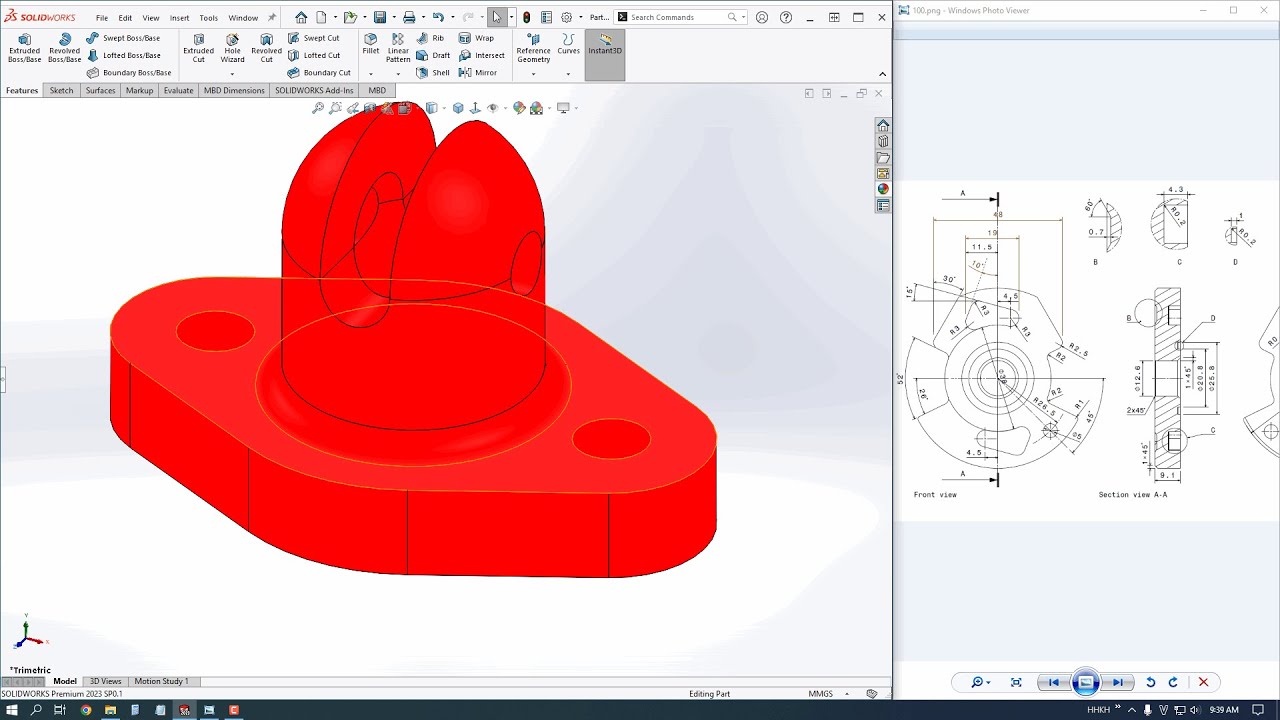Viewport: 1280px width, 720px height.
Task: Pin the SOLIDWORKS menu bar
Action: [x=272, y=17]
